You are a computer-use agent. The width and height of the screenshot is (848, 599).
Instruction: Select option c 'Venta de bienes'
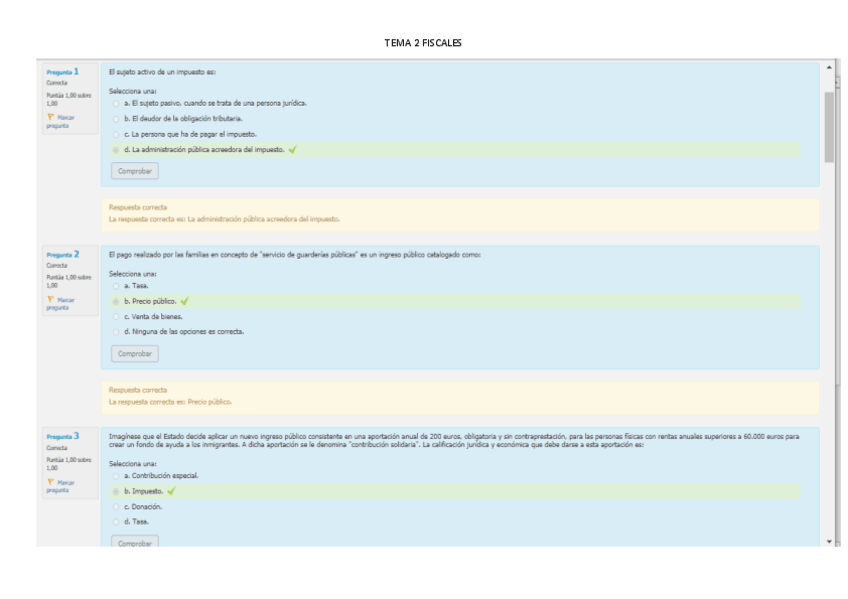click(x=116, y=317)
